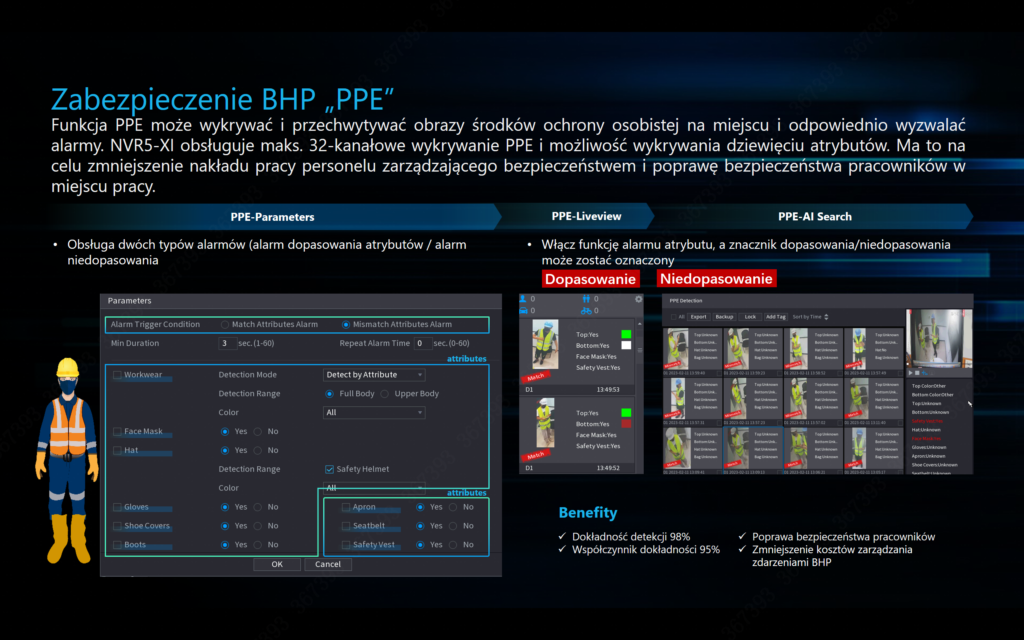The image size is (1024, 640).
Task: Click the OK button in Parameters
Action: (x=277, y=564)
